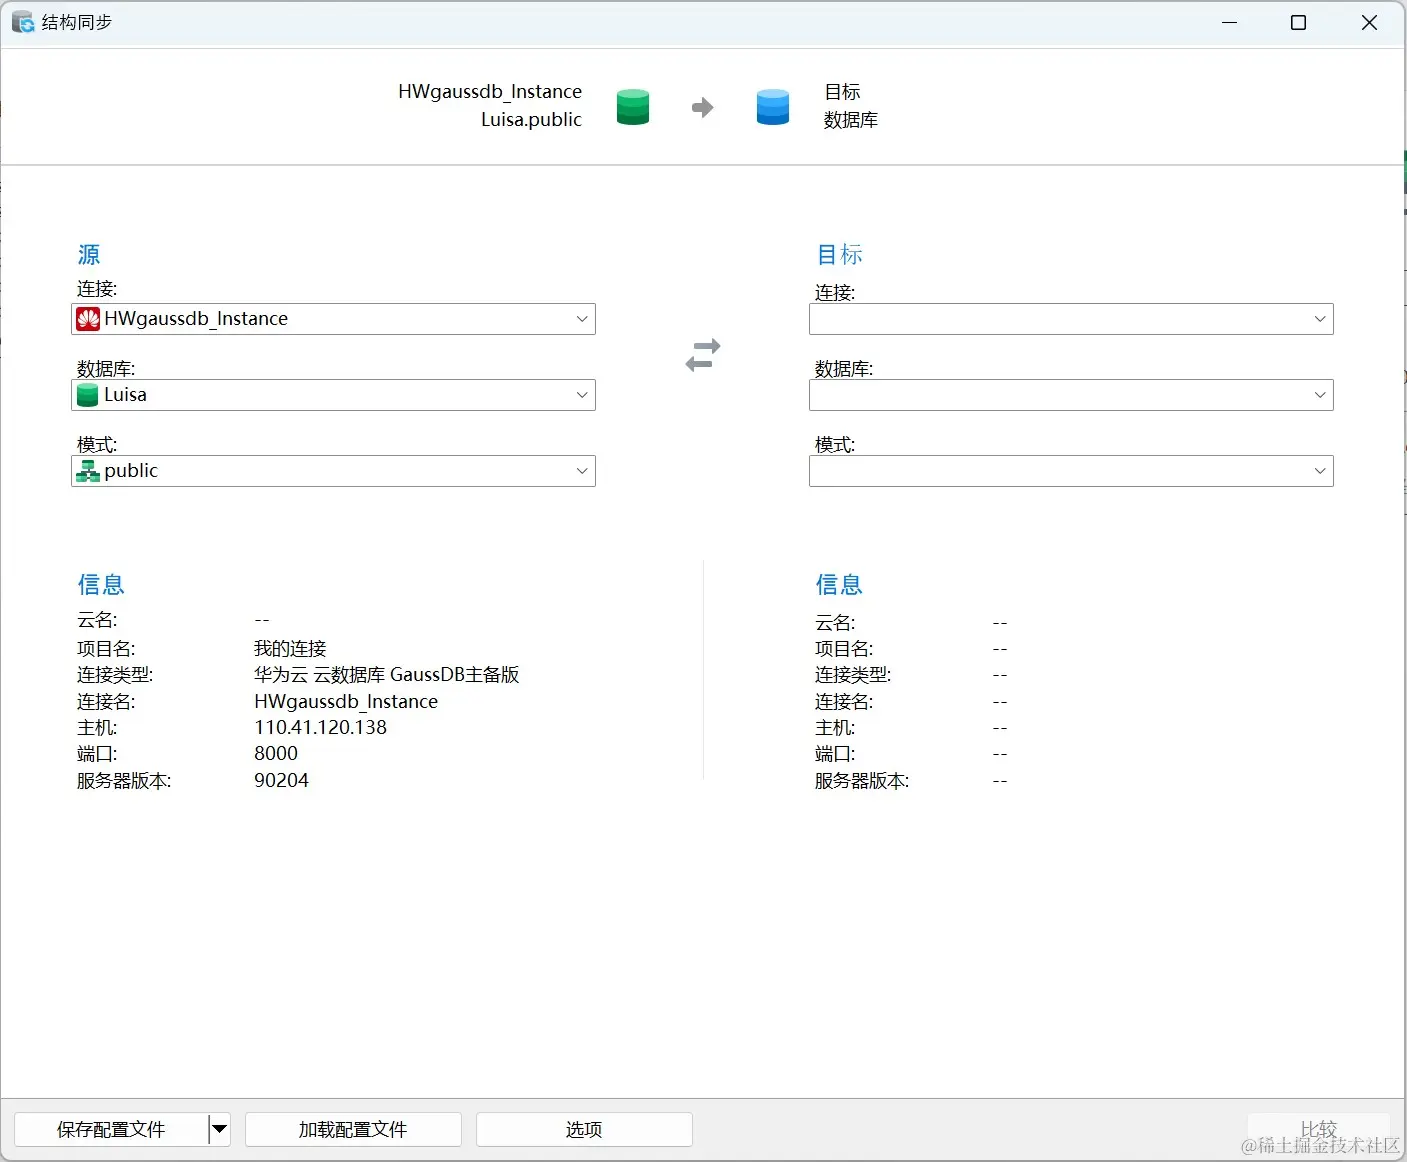Click the public schema icon
This screenshot has height=1162, width=1407.
point(88,471)
